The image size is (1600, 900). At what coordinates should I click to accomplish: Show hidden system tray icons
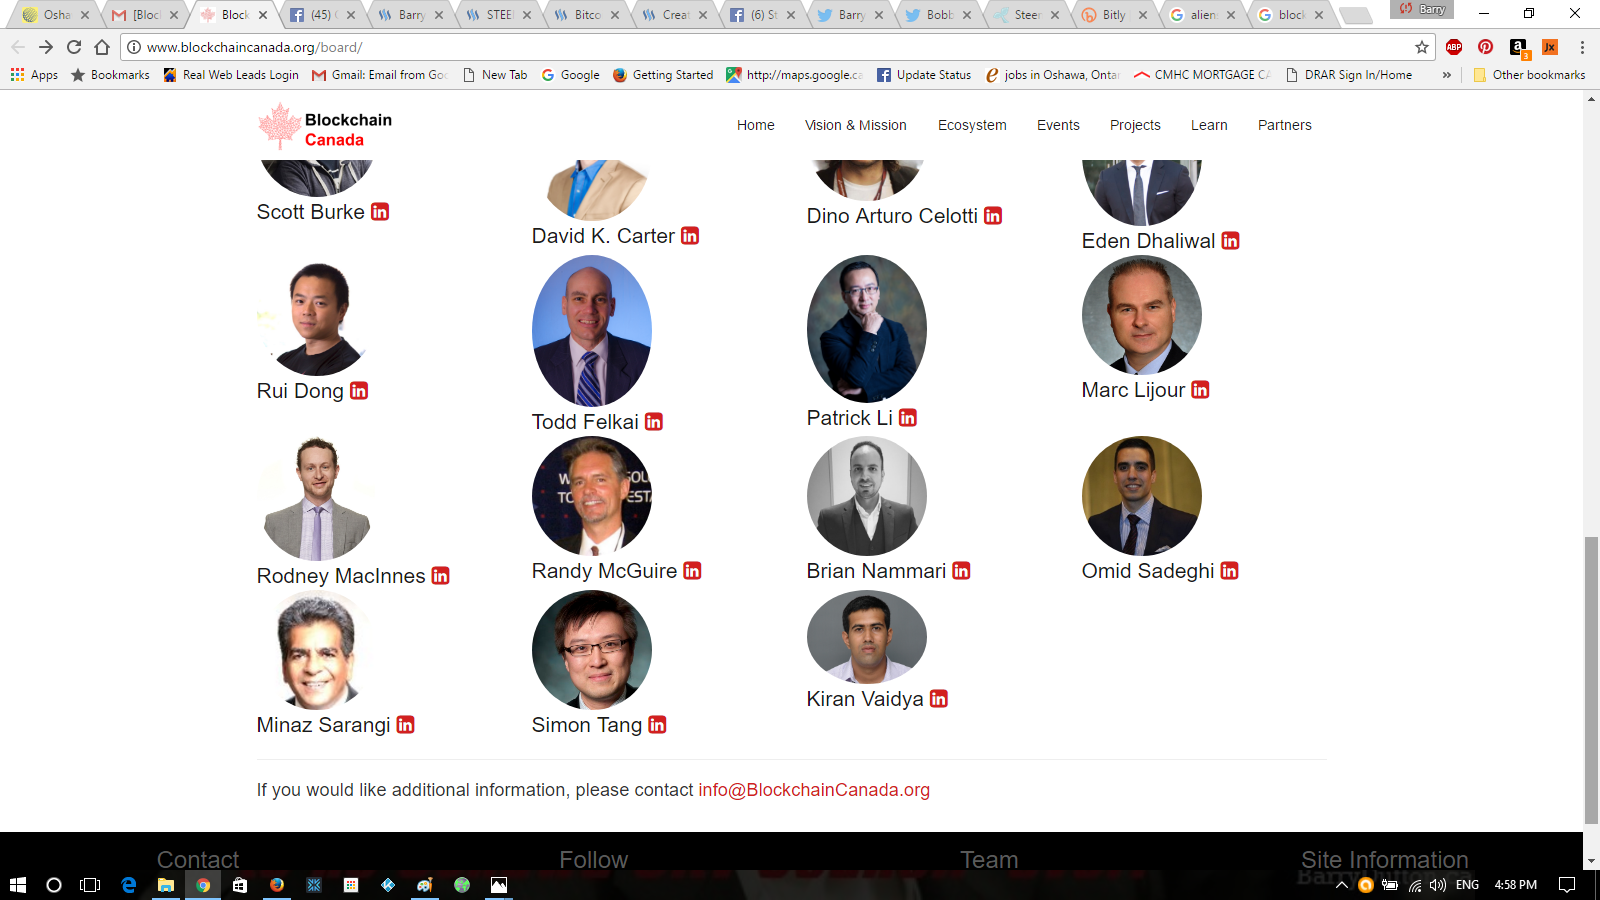coord(1342,885)
